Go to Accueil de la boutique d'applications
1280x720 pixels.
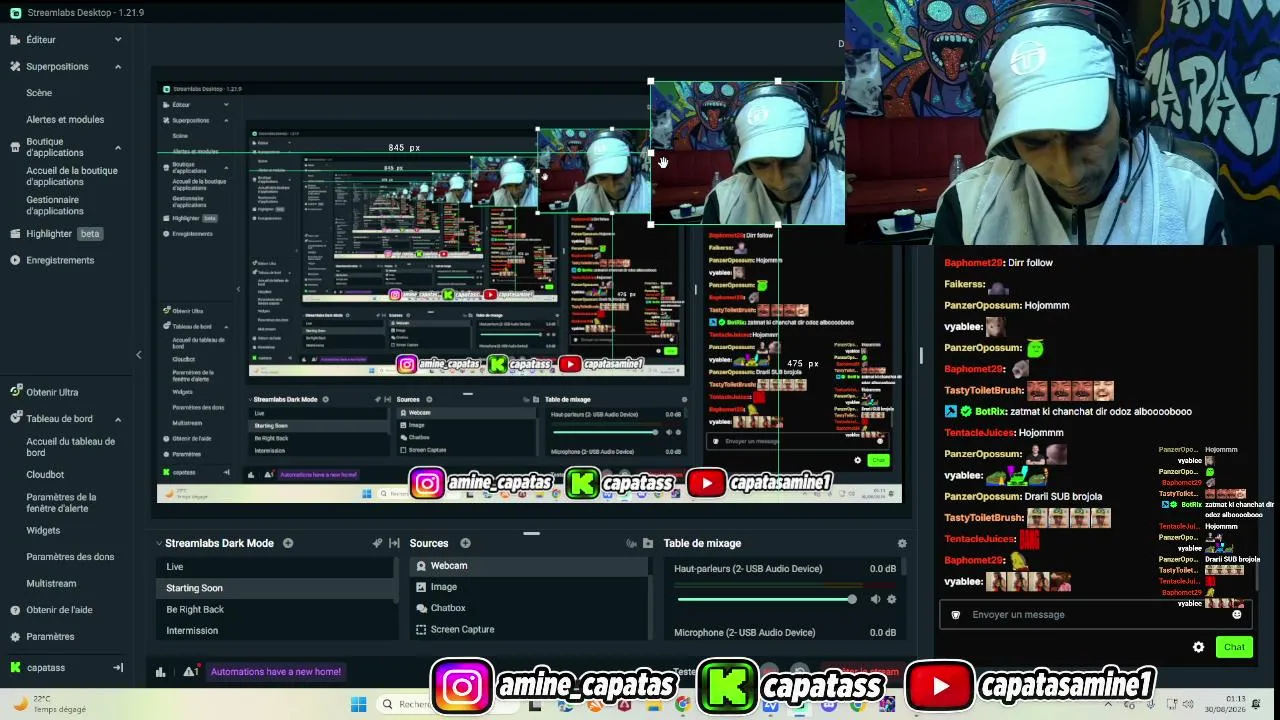(72, 176)
